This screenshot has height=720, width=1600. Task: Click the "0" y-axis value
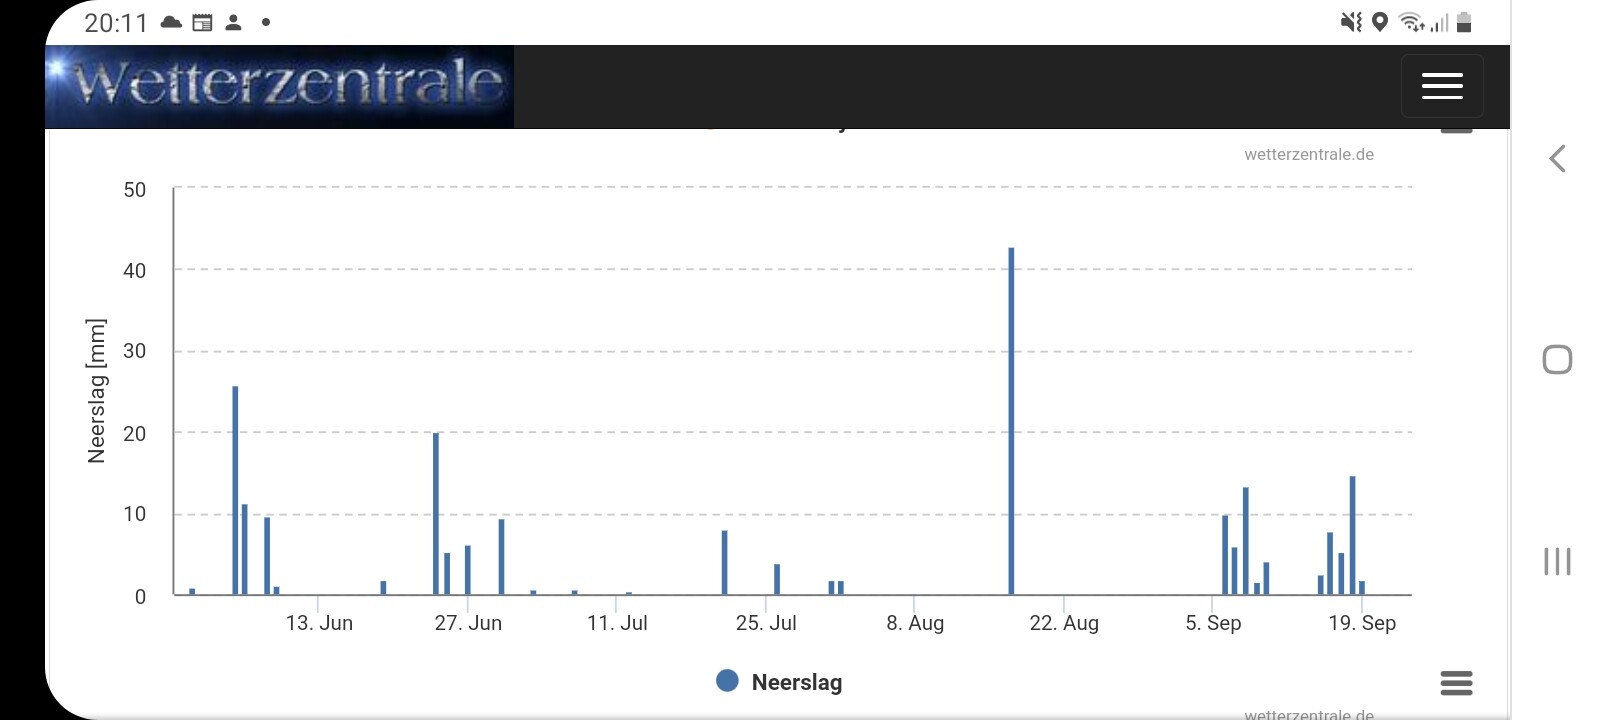tap(140, 597)
